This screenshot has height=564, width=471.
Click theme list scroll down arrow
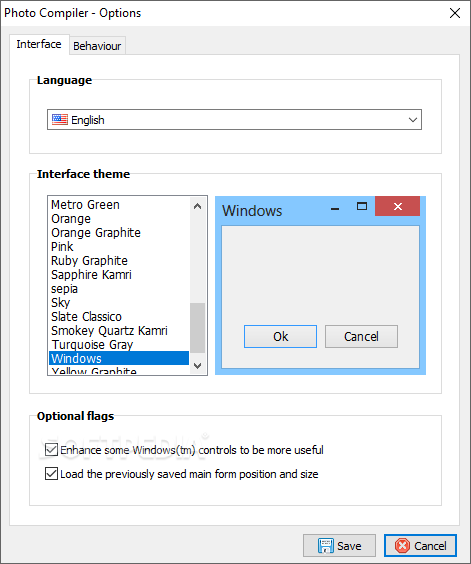click(x=198, y=366)
